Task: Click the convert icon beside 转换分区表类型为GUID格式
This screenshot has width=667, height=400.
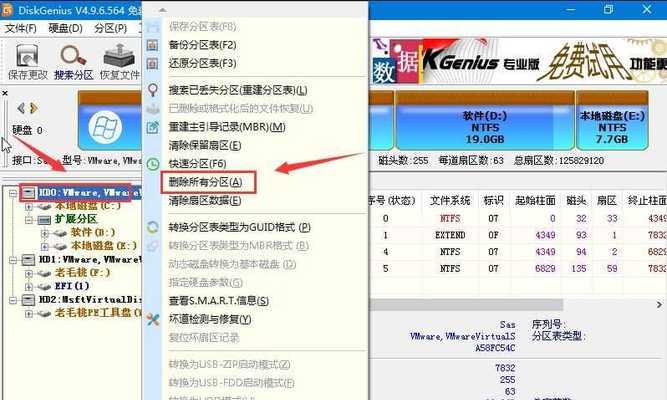Action: 152,227
